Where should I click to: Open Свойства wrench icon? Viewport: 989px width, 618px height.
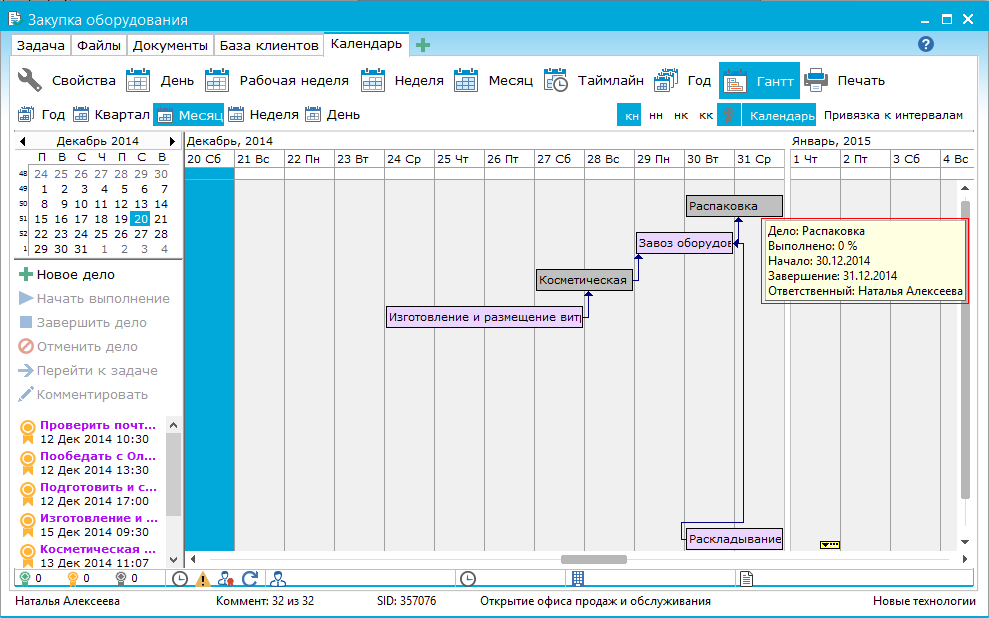point(29,81)
